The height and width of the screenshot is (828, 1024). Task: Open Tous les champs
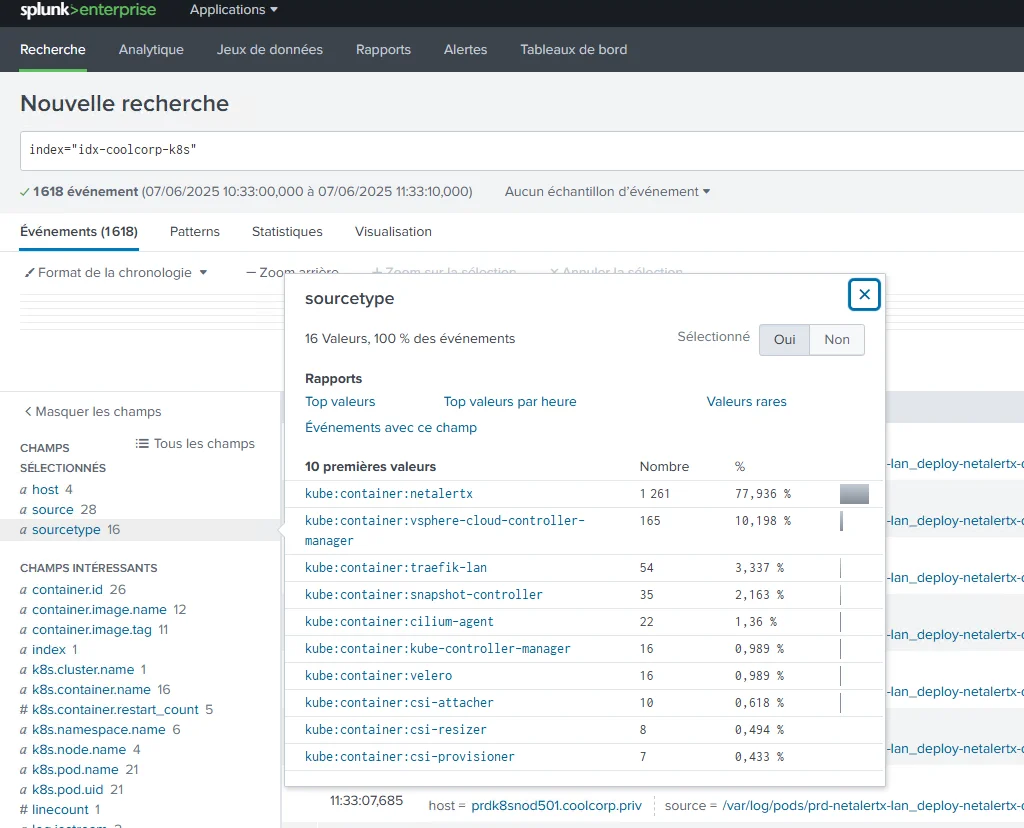click(x=204, y=443)
